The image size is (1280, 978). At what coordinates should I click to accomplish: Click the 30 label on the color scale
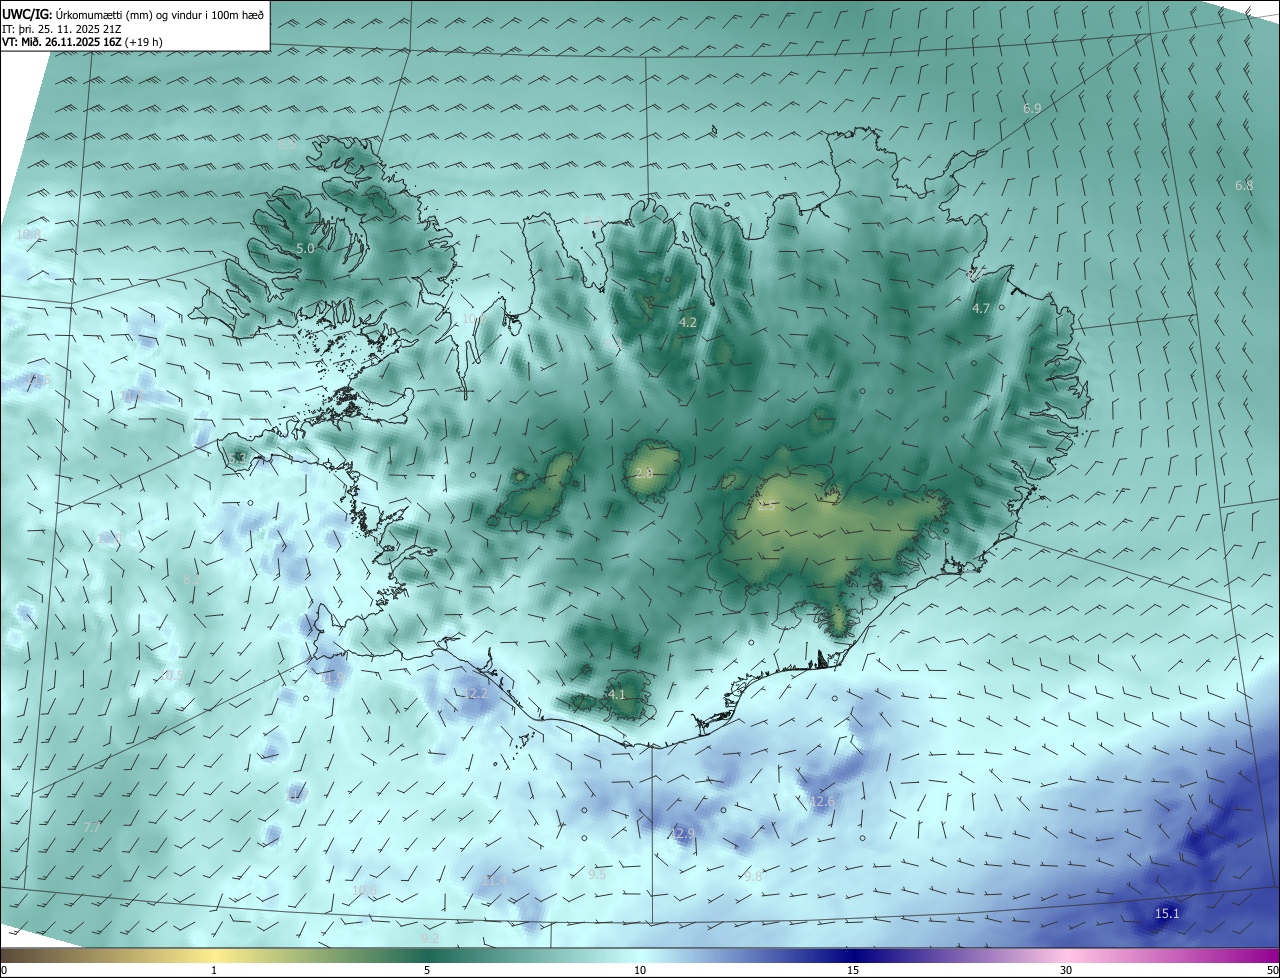[1066, 970]
